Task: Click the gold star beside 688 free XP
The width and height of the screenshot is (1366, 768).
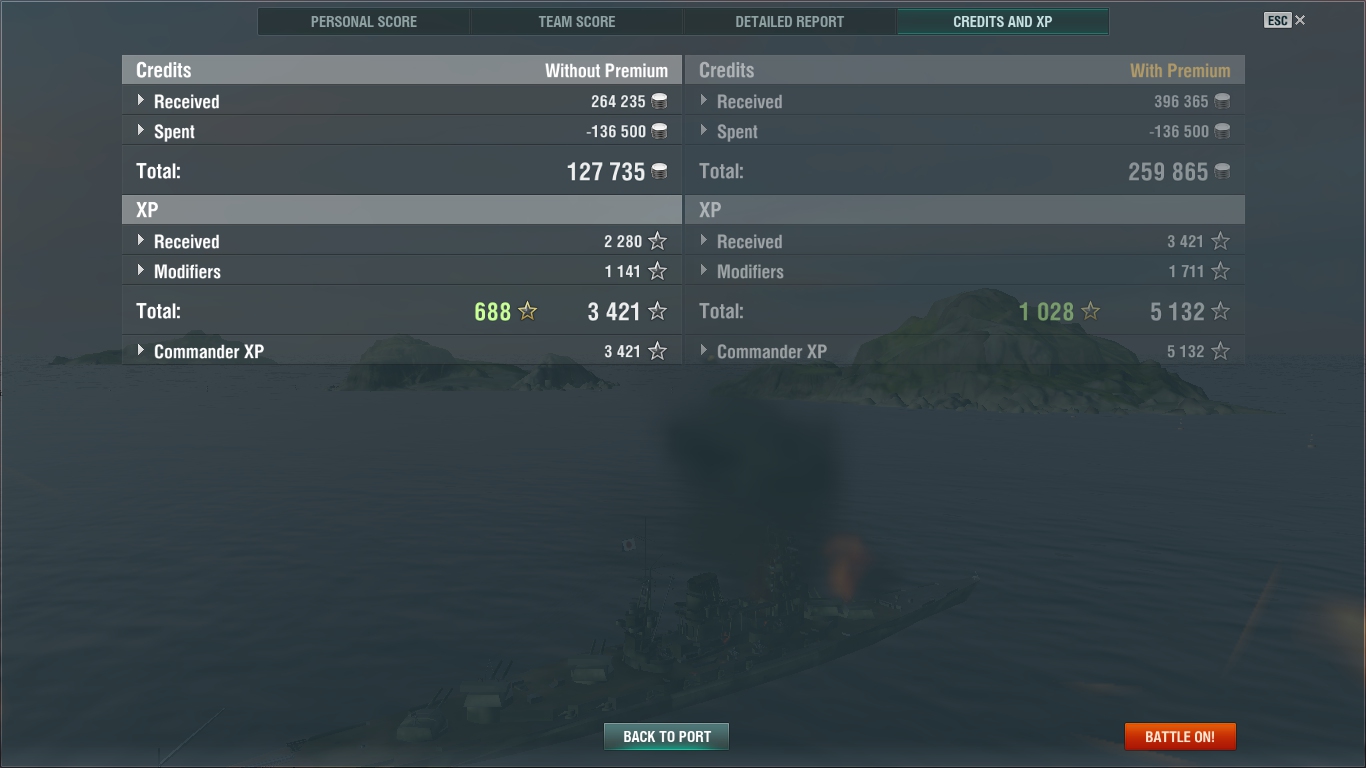Action: 528,311
